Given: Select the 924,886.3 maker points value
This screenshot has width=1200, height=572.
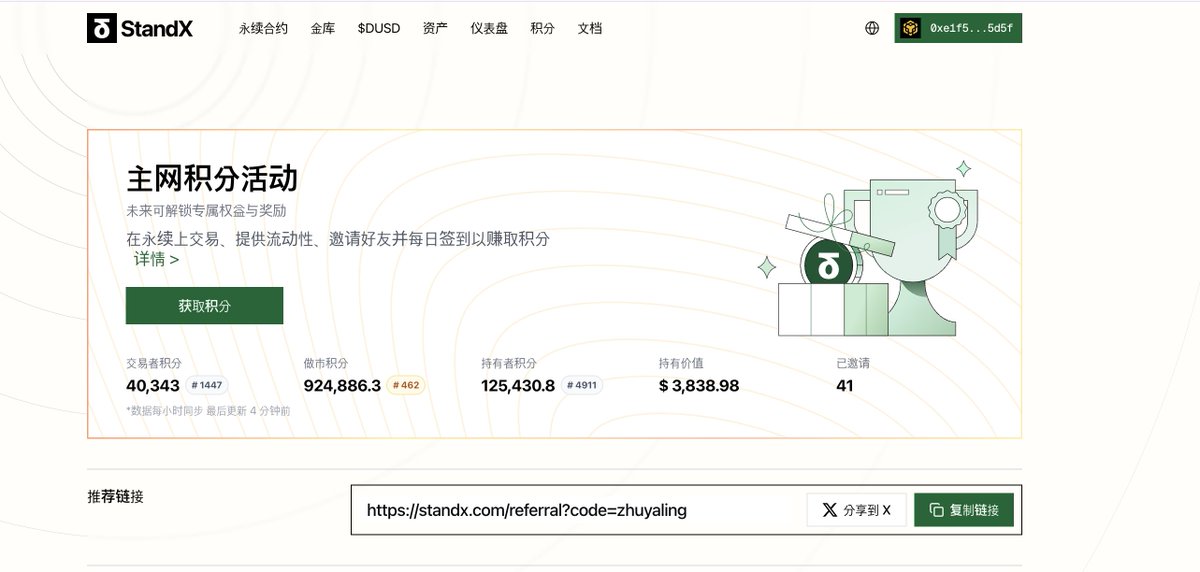Looking at the screenshot, I should 342,385.
